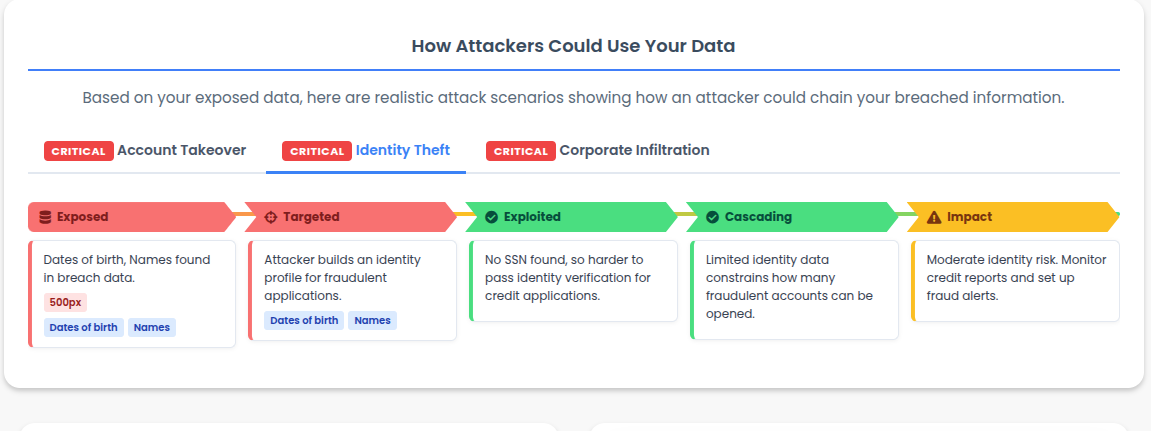This screenshot has width=1151, height=431.
Task: Switch to the Account Takeover tab
Action: pos(181,150)
